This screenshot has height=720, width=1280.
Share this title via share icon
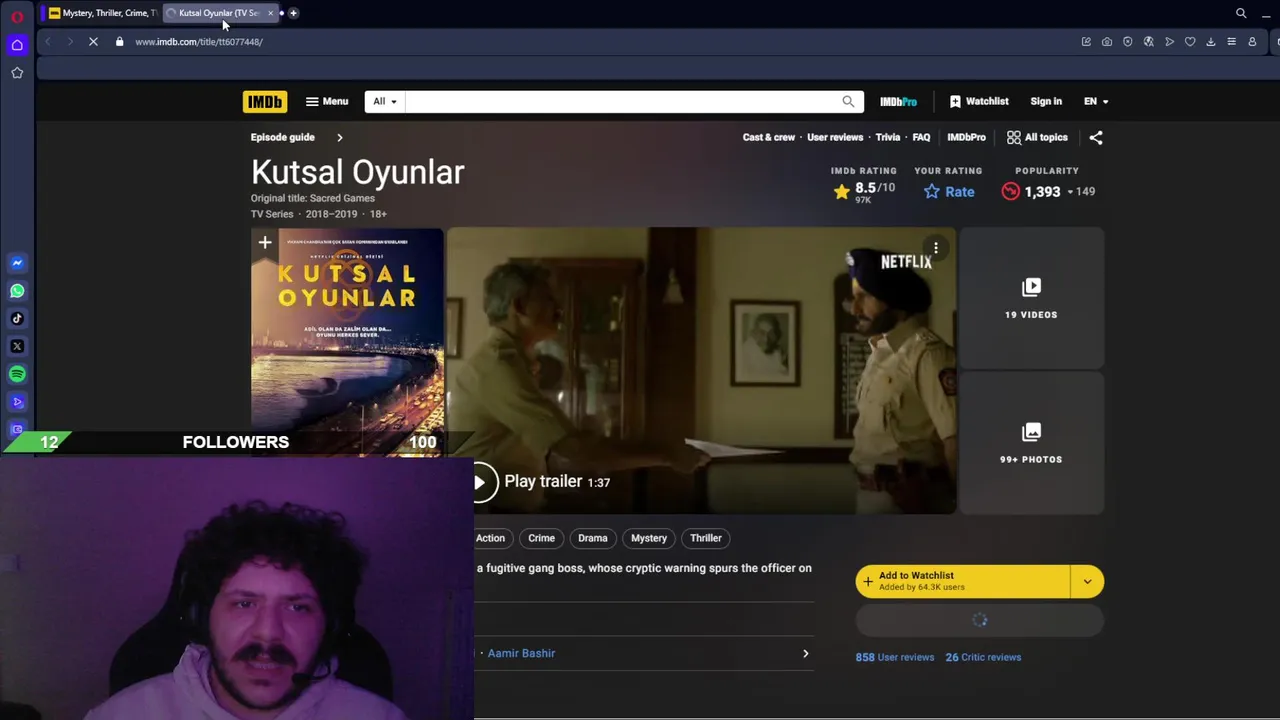(x=1096, y=138)
